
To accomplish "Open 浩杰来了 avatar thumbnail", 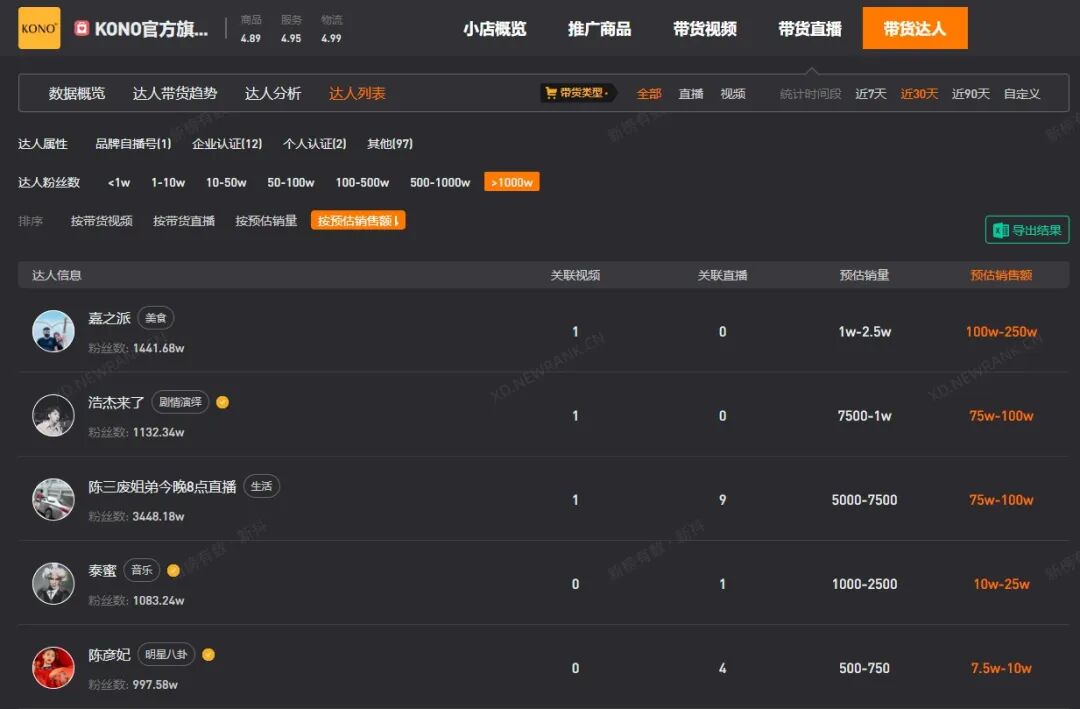I will tap(53, 415).
